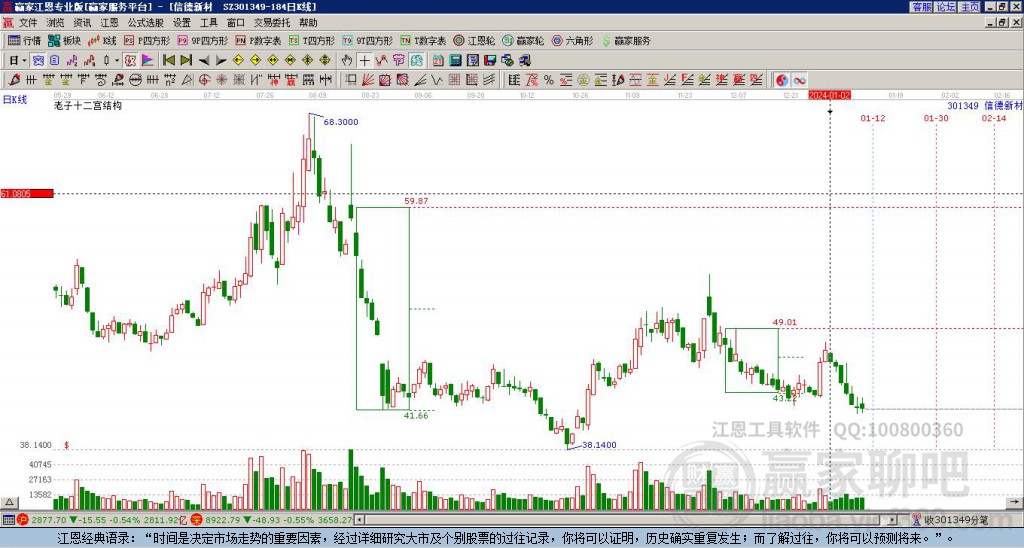This screenshot has width=1024, height=548.
Task: Open 赢家服务 with dollar icon
Action: tap(626, 40)
